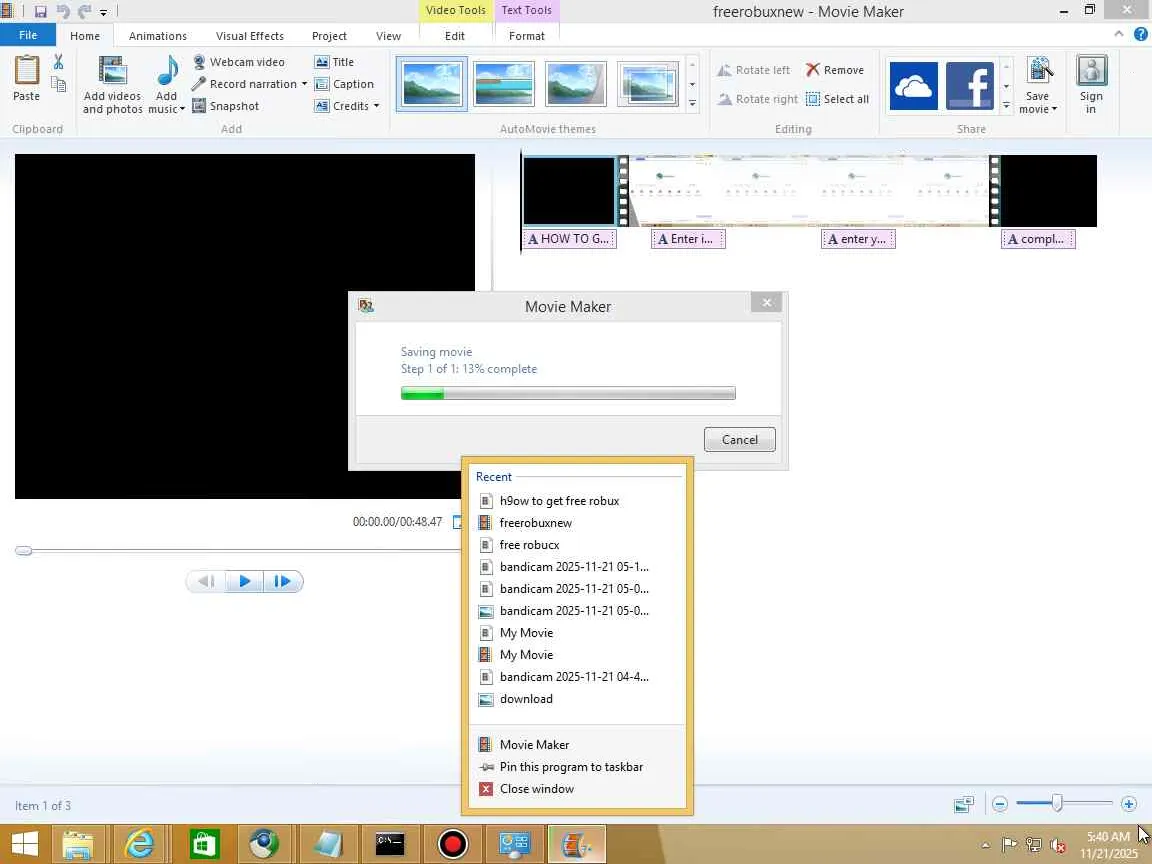Click Select all in Editing group

coord(838,98)
